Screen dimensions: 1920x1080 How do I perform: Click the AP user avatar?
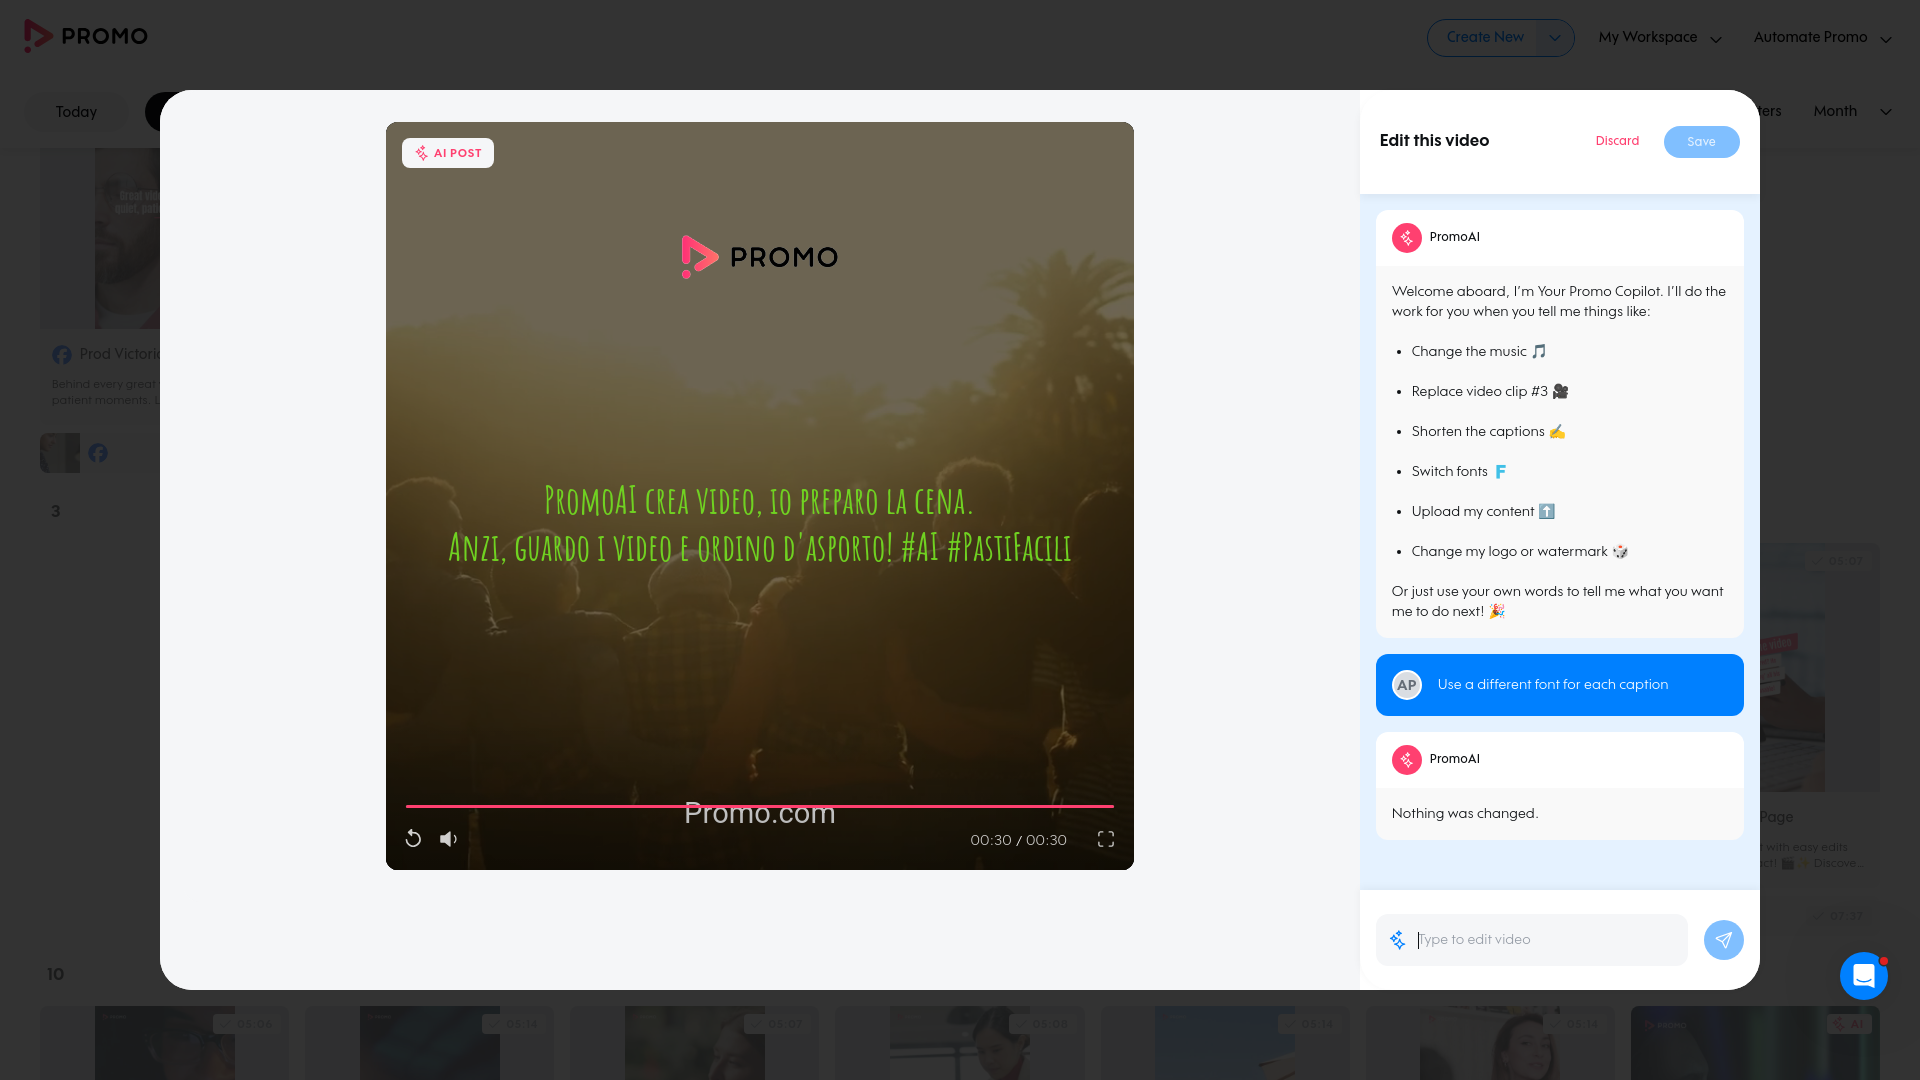point(1406,685)
